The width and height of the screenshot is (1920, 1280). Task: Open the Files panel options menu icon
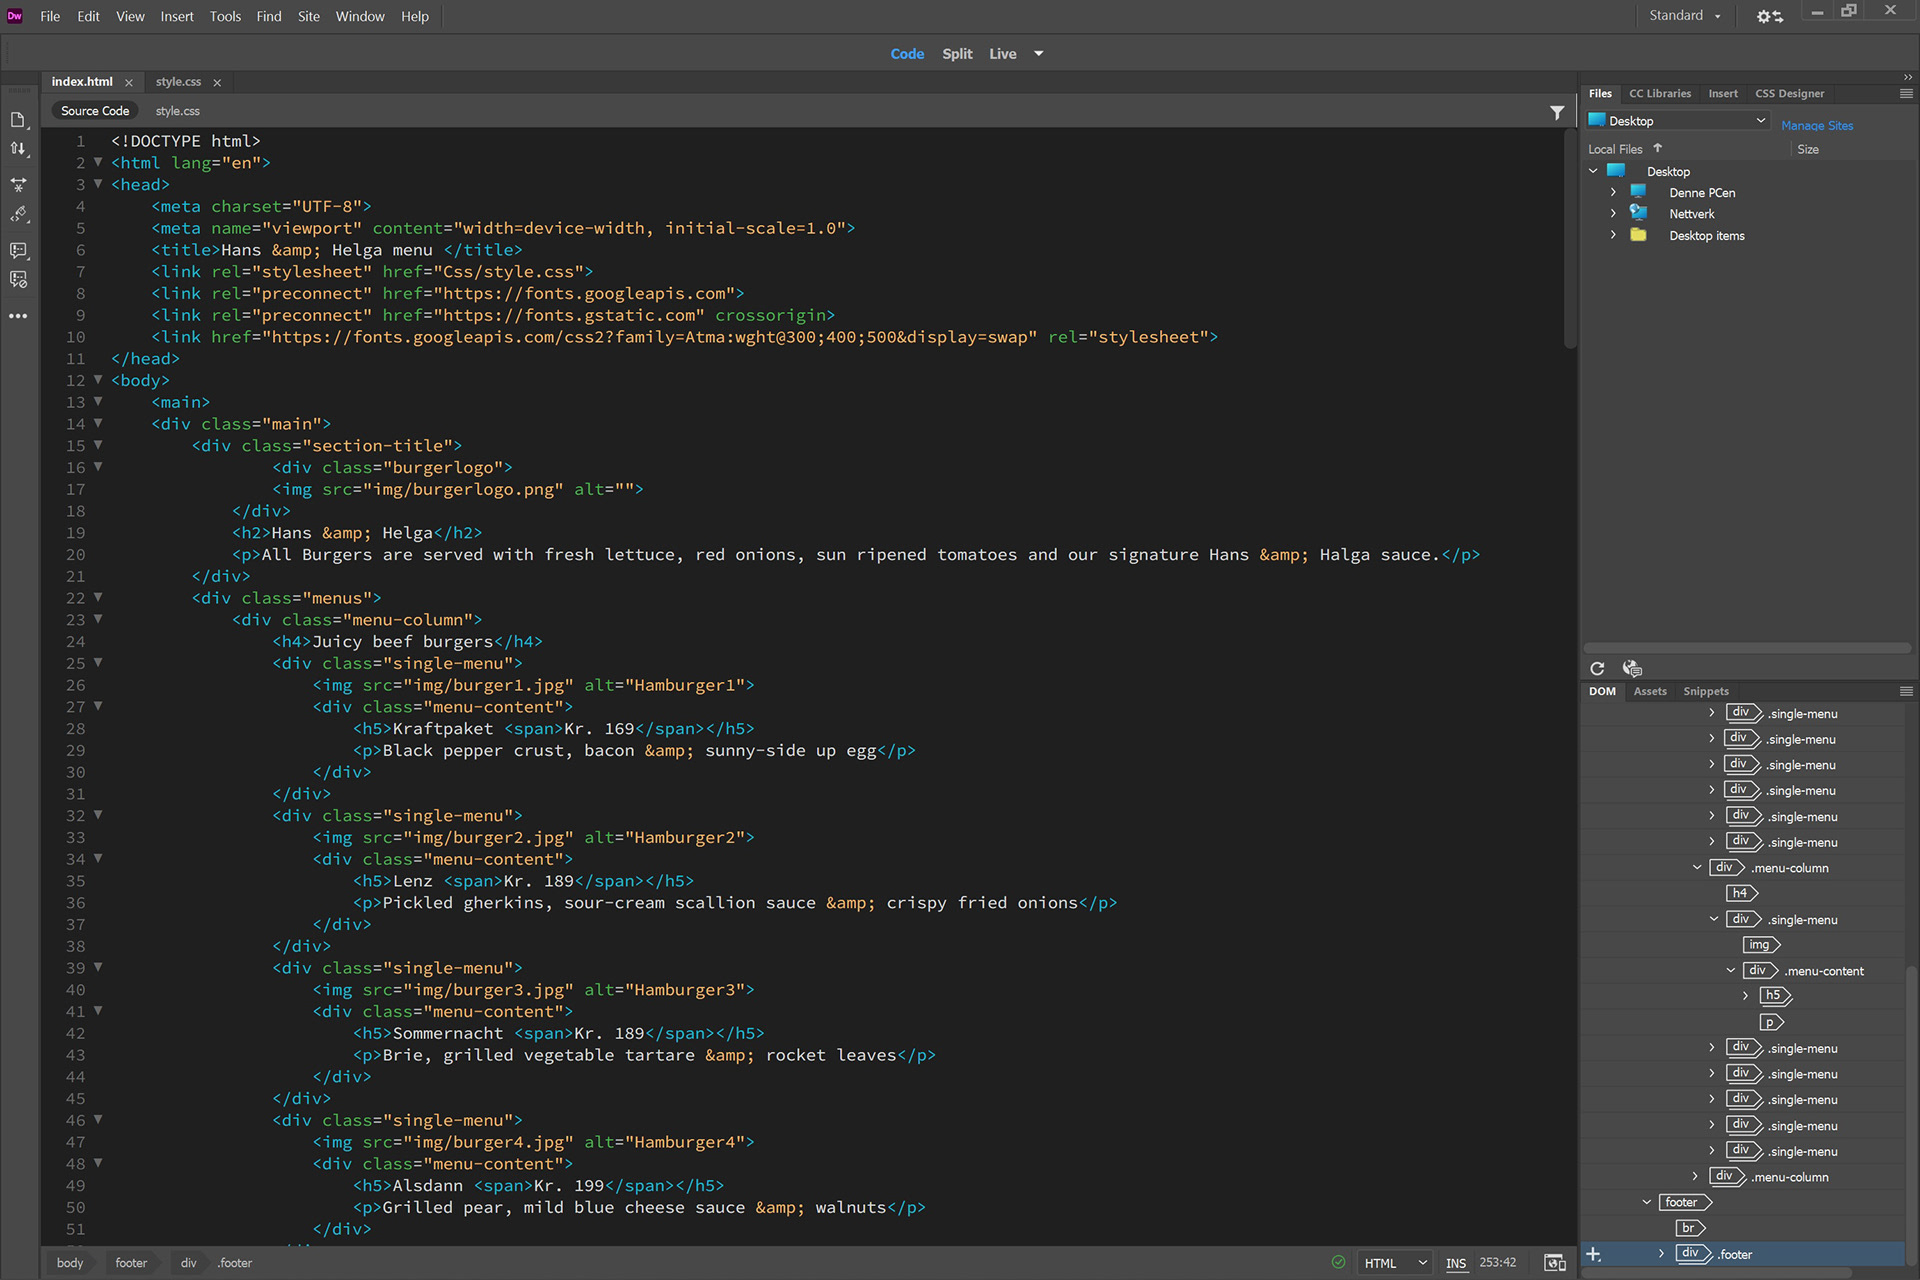click(1906, 93)
